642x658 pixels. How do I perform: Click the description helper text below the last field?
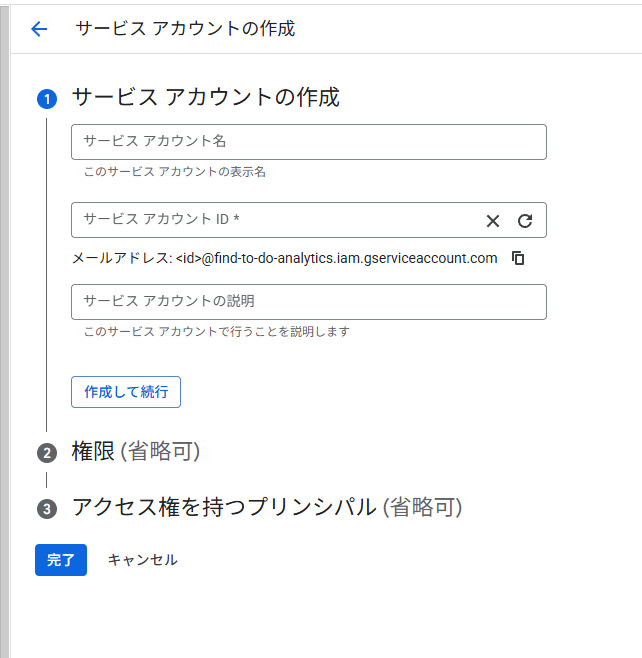[216, 331]
